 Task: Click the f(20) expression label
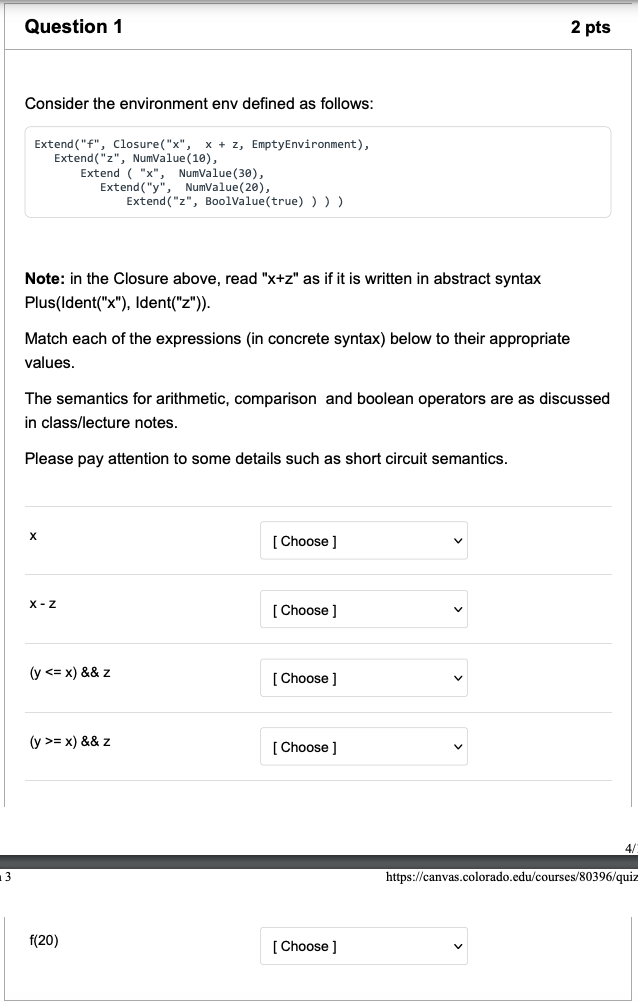(41, 940)
